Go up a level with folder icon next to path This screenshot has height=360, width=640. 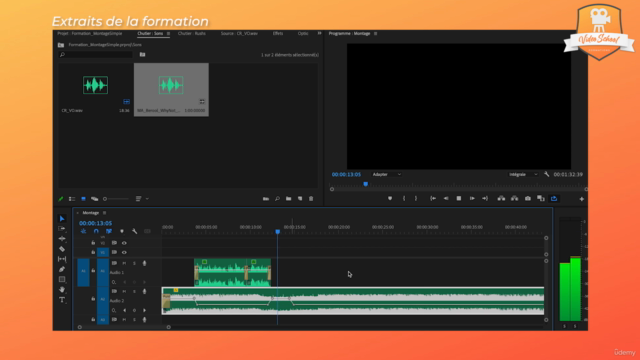pyautogui.click(x=61, y=45)
